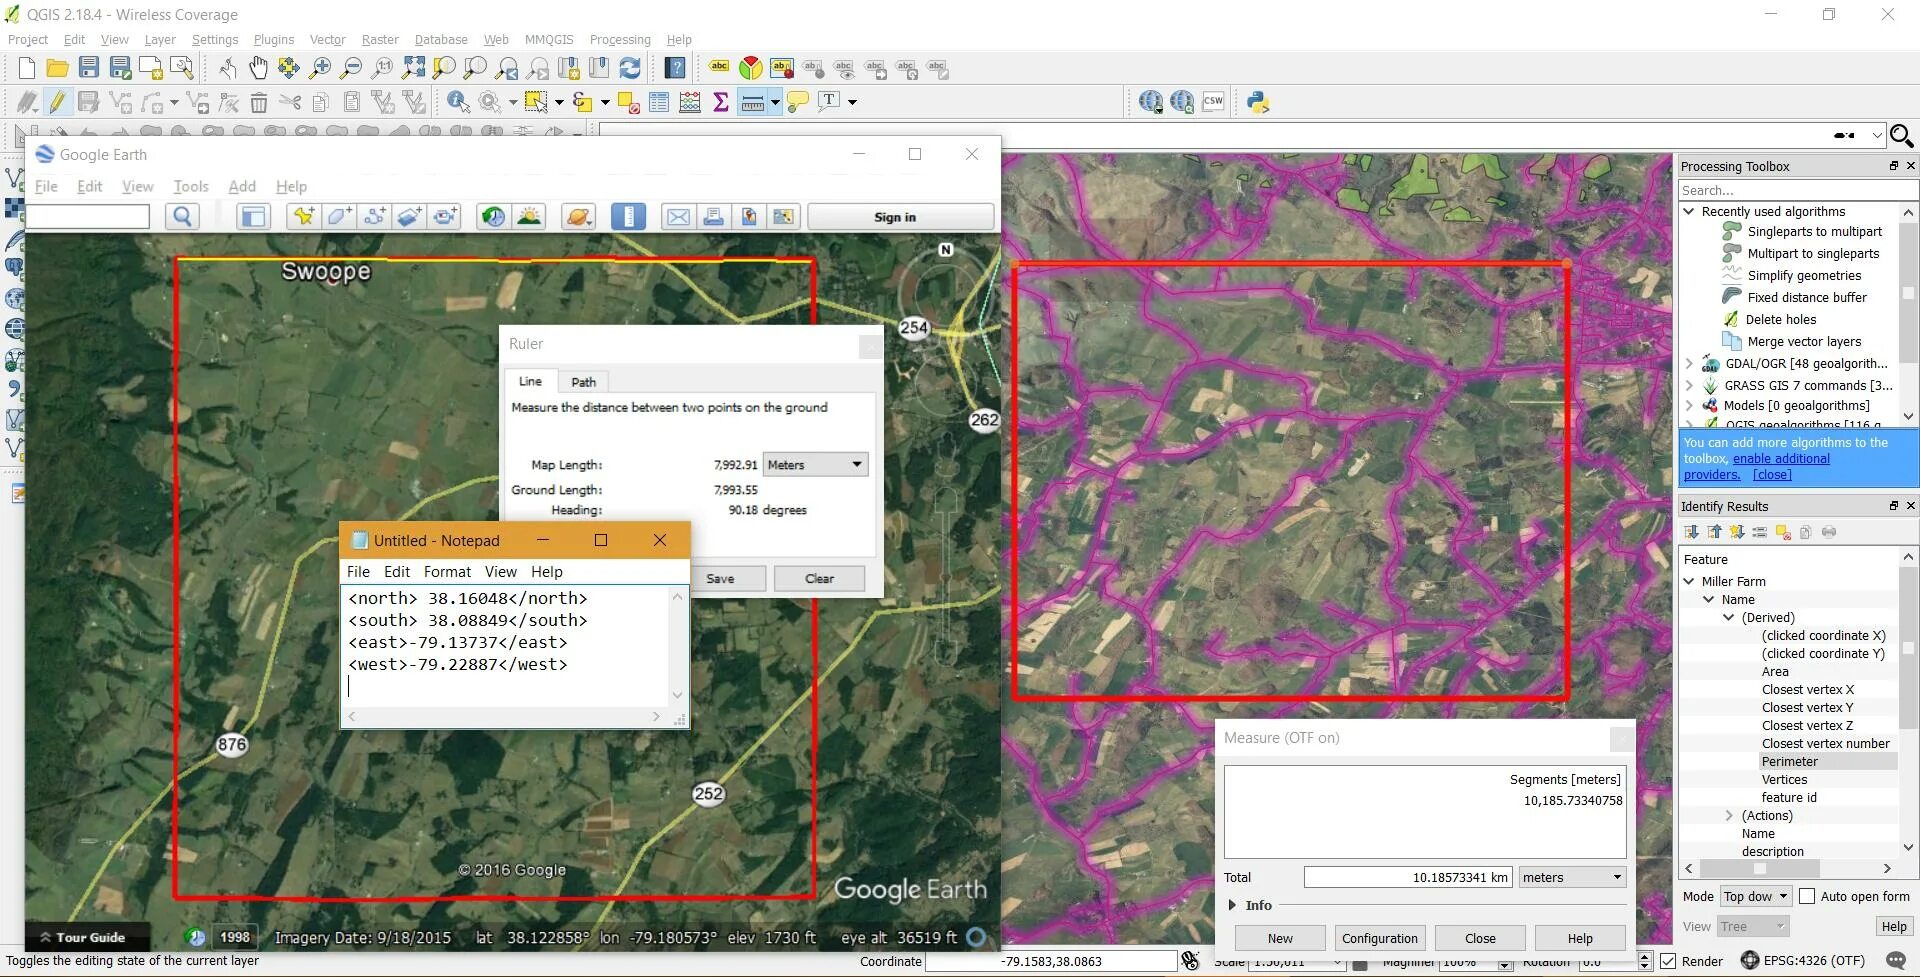Open the messages log speech bubble

[1895, 961]
